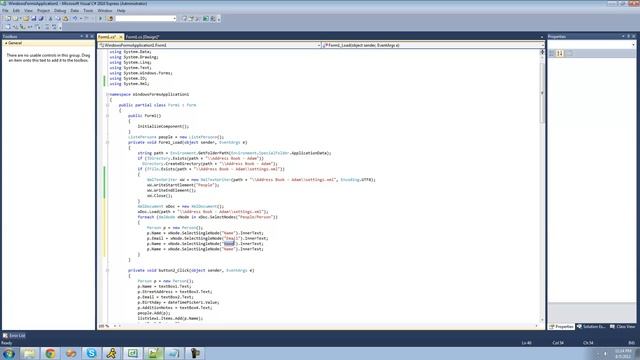Click the Paste toolbar icon

[x=65, y=18]
